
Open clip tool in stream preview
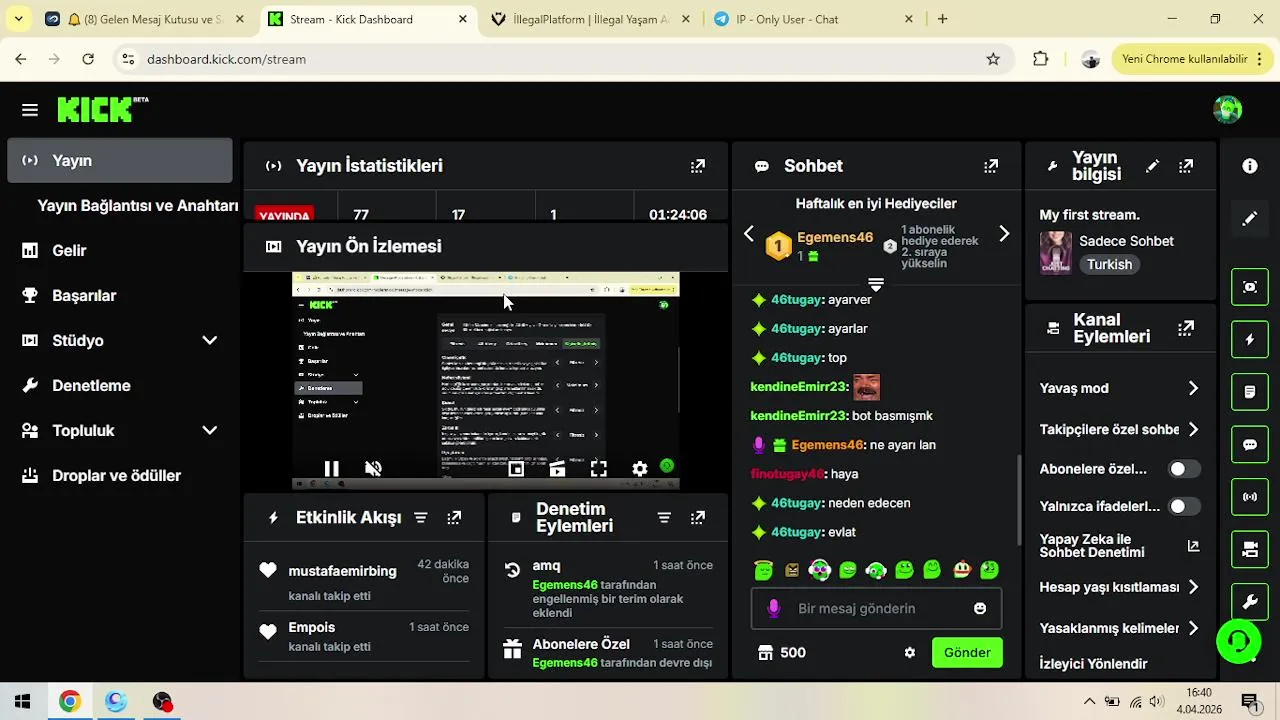(557, 468)
